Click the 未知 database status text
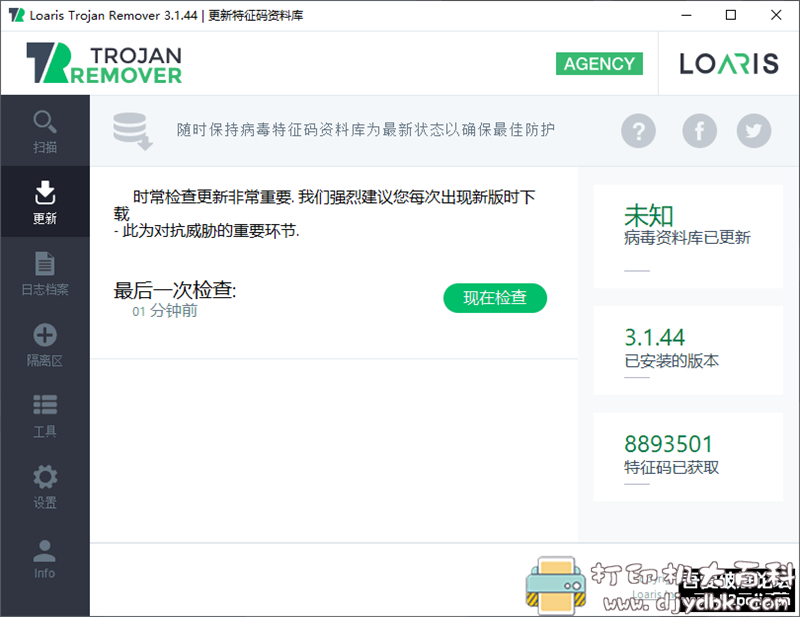Screen dimensions: 800x617 [648, 215]
